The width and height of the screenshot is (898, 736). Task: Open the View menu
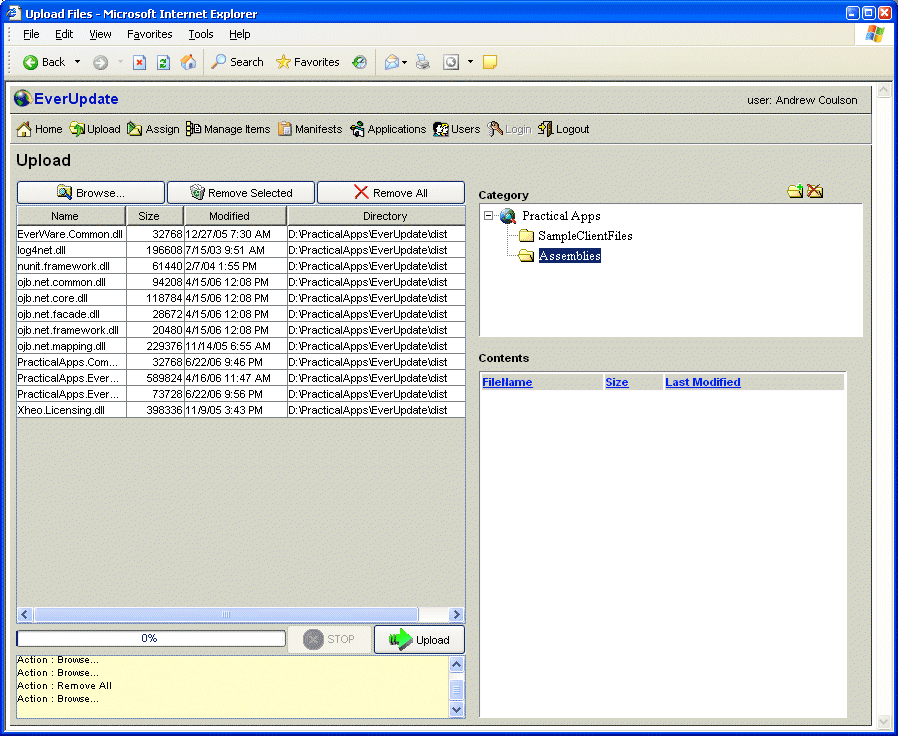(x=100, y=34)
